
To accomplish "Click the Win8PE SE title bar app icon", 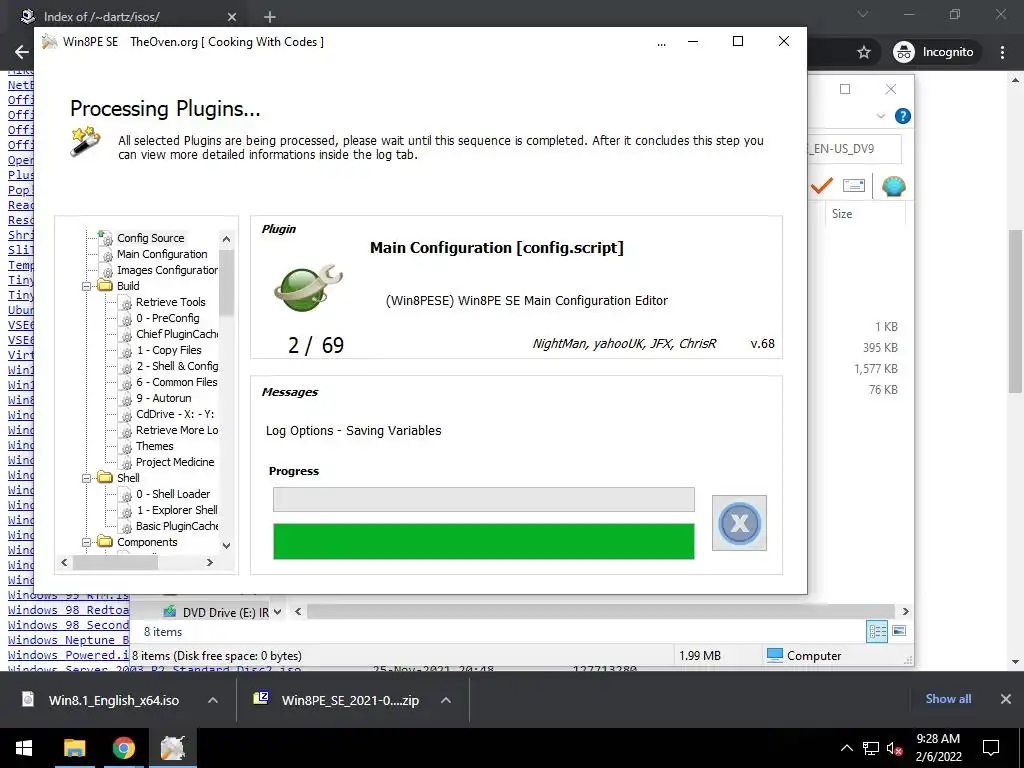I will (x=50, y=42).
